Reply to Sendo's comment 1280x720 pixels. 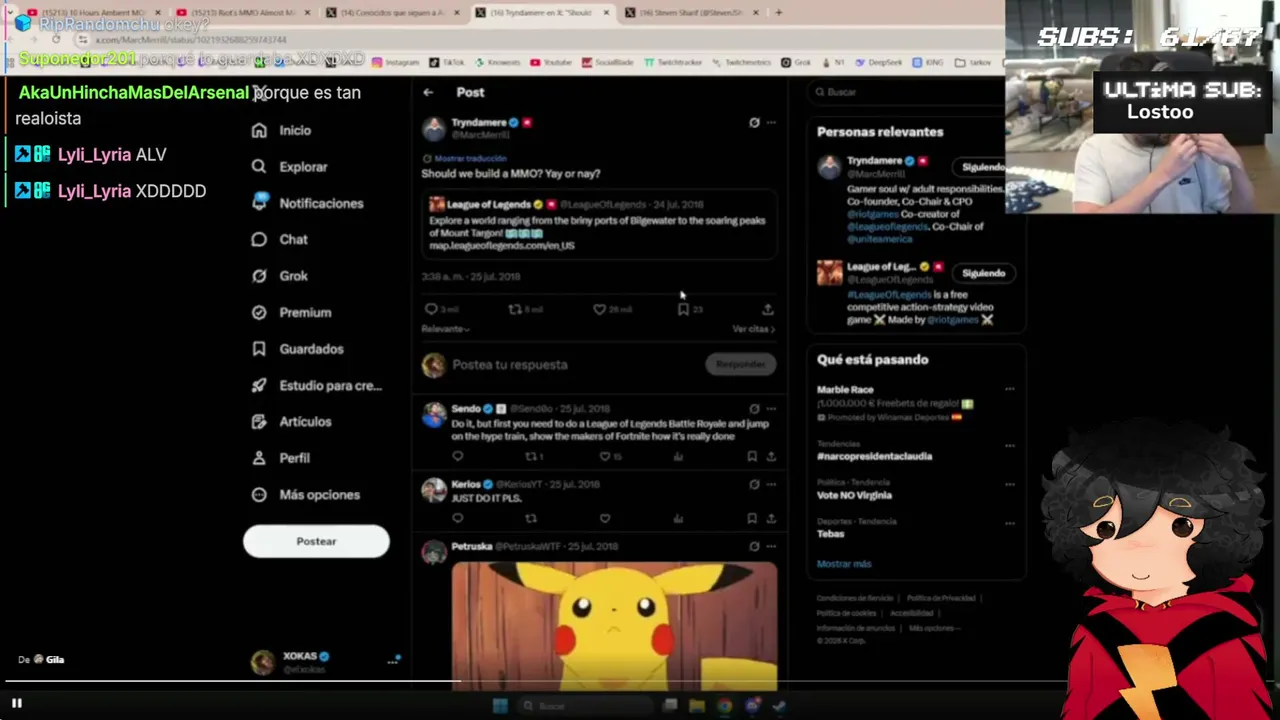pyautogui.click(x=458, y=457)
